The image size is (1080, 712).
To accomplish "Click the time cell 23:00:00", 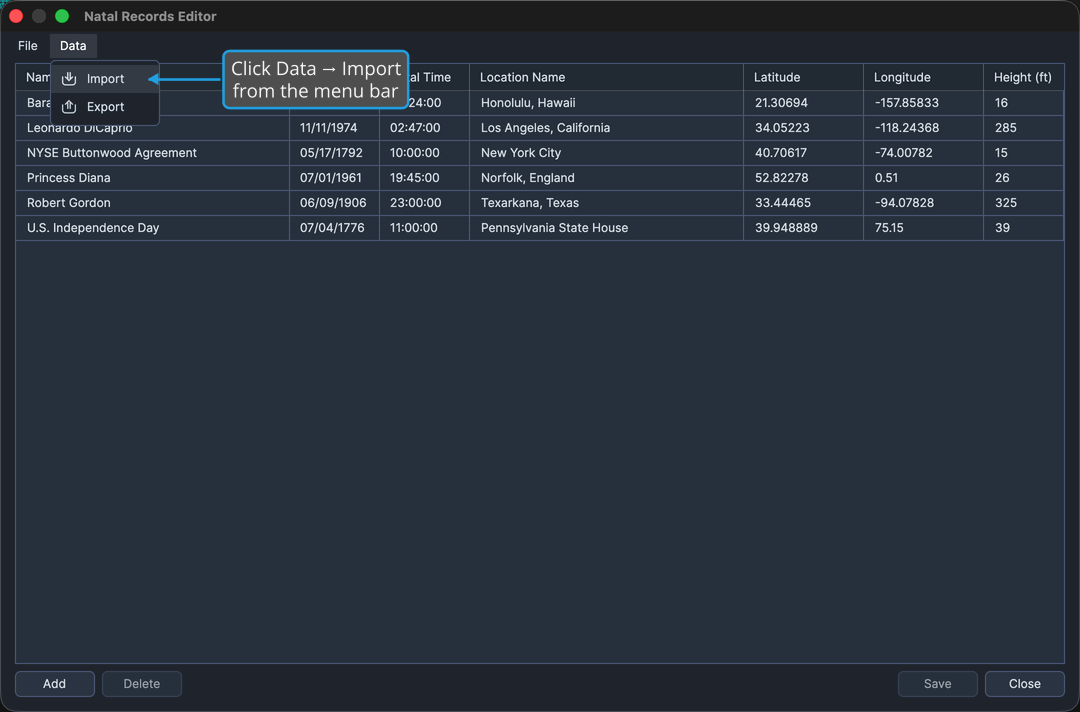I will pyautogui.click(x=424, y=203).
